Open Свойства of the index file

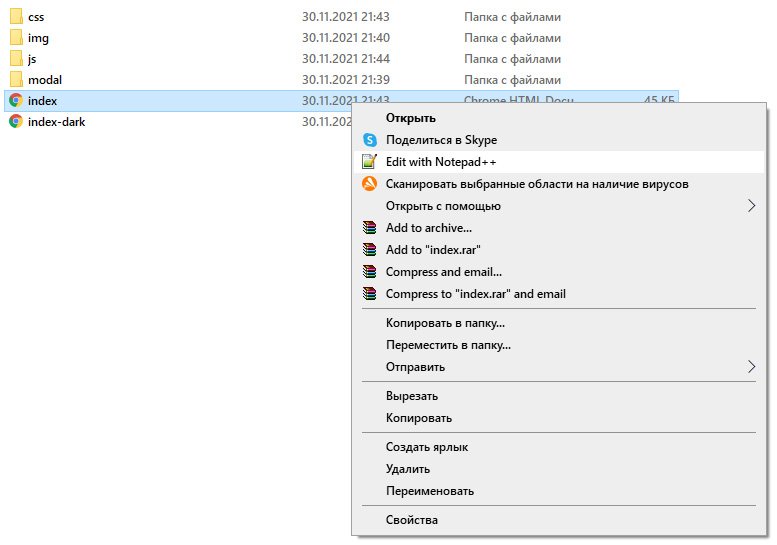[412, 520]
